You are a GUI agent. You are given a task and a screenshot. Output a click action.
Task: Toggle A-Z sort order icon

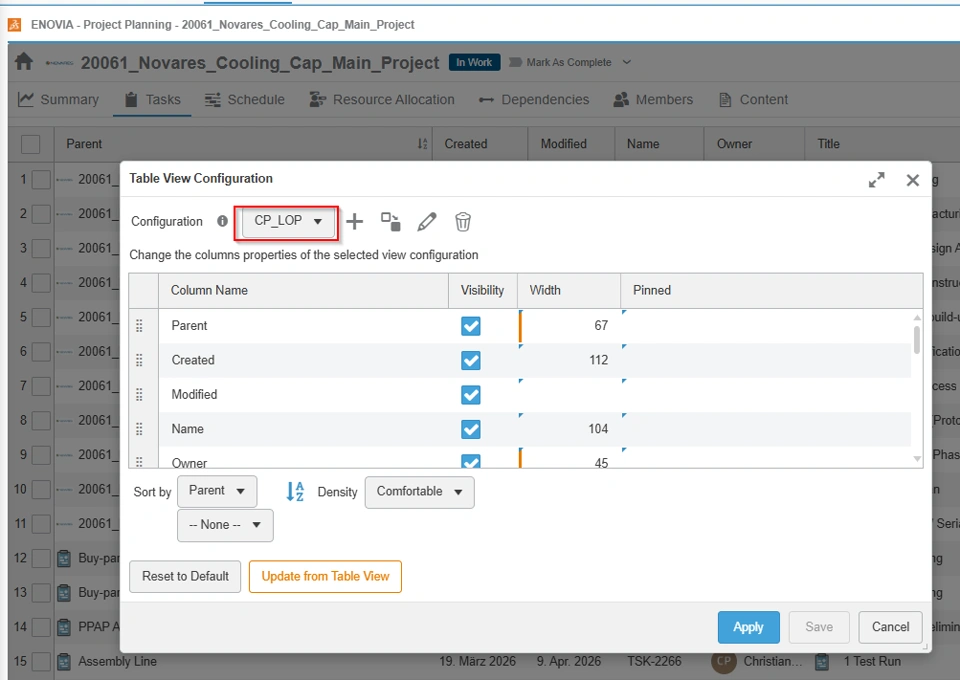coord(295,491)
